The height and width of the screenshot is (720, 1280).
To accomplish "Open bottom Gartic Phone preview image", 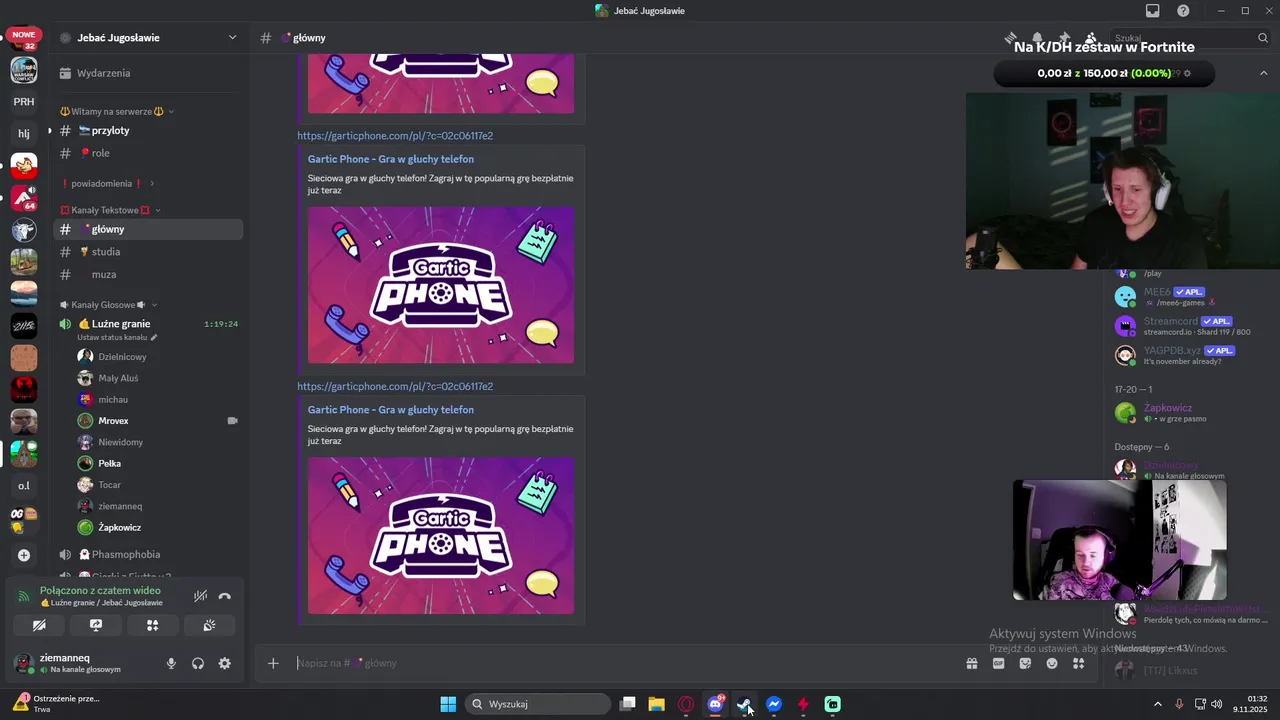I will 441,536.
